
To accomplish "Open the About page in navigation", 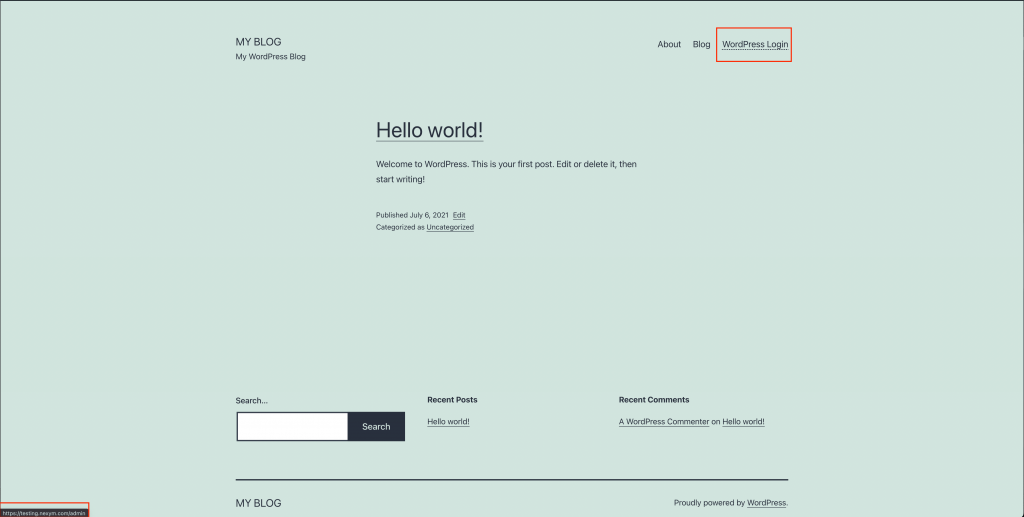I will [669, 44].
